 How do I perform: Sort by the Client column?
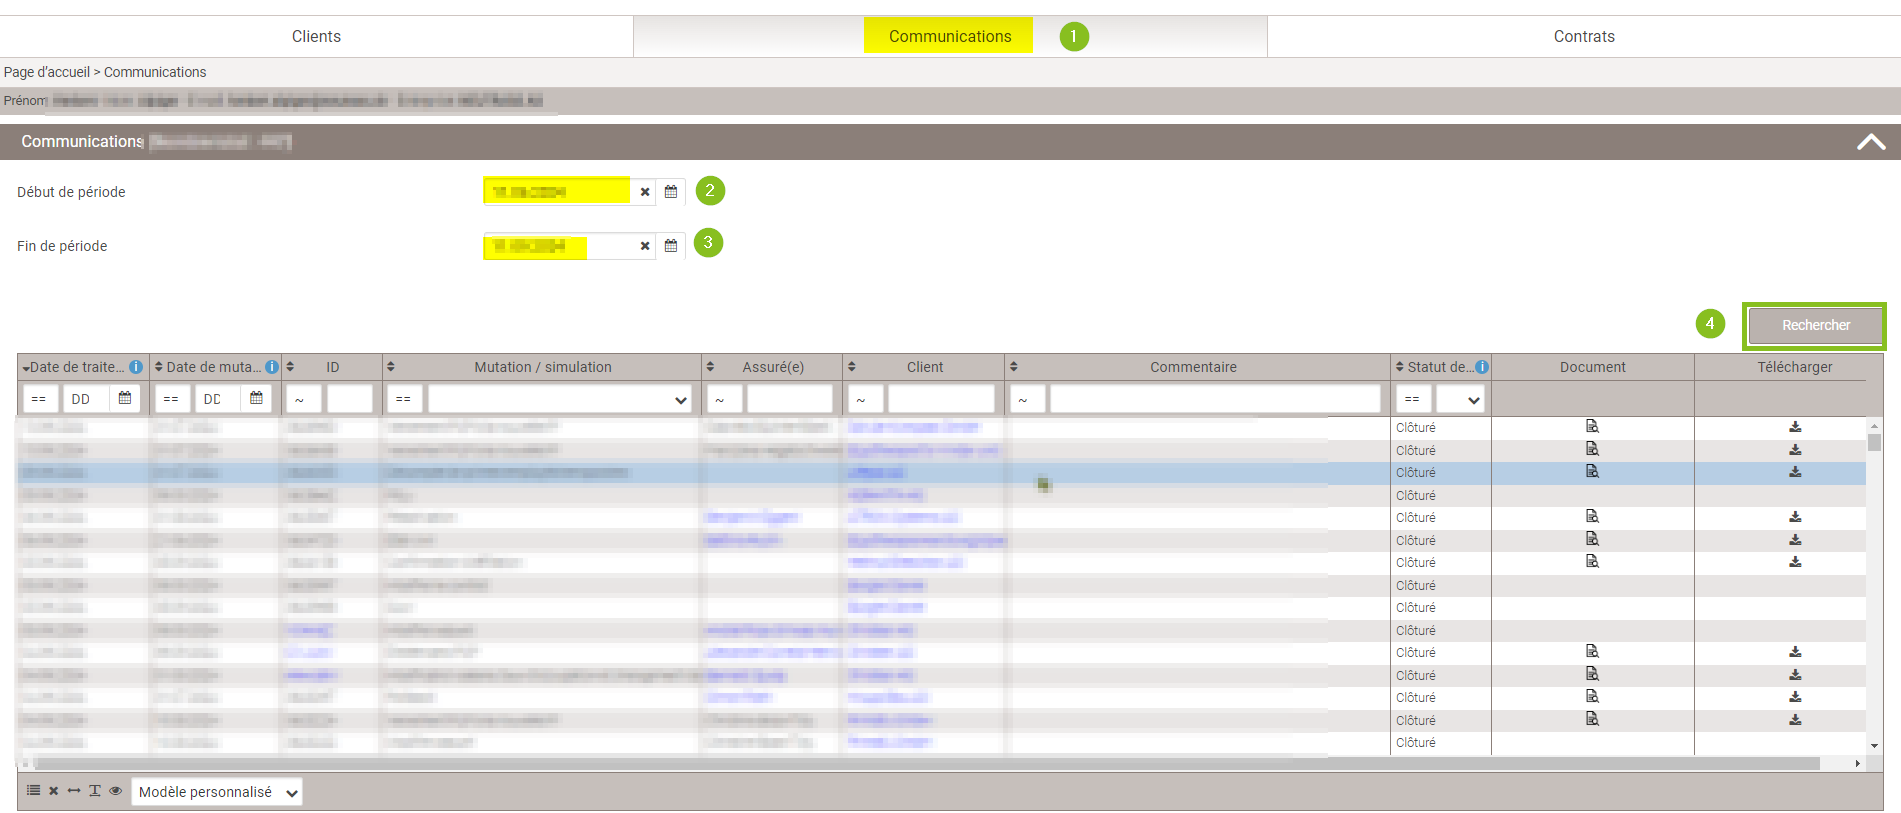click(924, 367)
